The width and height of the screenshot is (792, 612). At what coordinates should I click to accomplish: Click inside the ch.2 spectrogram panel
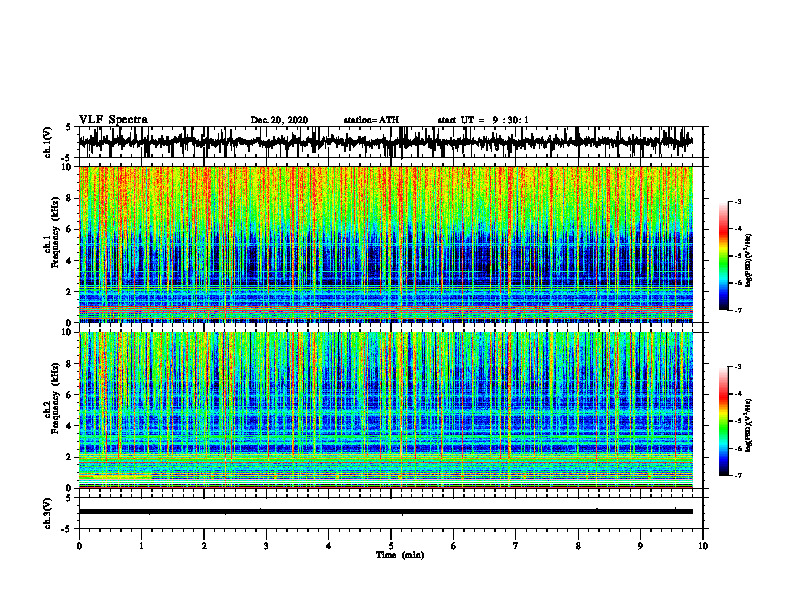pyautogui.click(x=385, y=410)
